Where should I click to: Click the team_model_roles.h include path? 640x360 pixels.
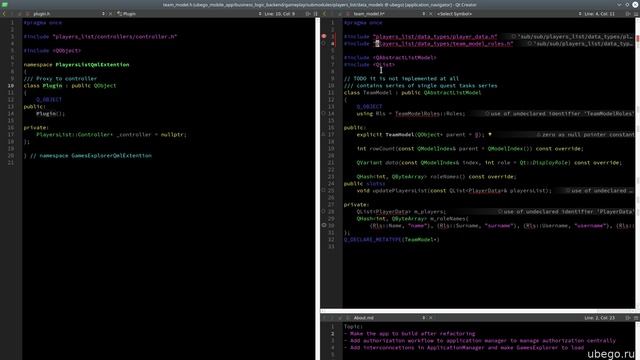point(443,43)
